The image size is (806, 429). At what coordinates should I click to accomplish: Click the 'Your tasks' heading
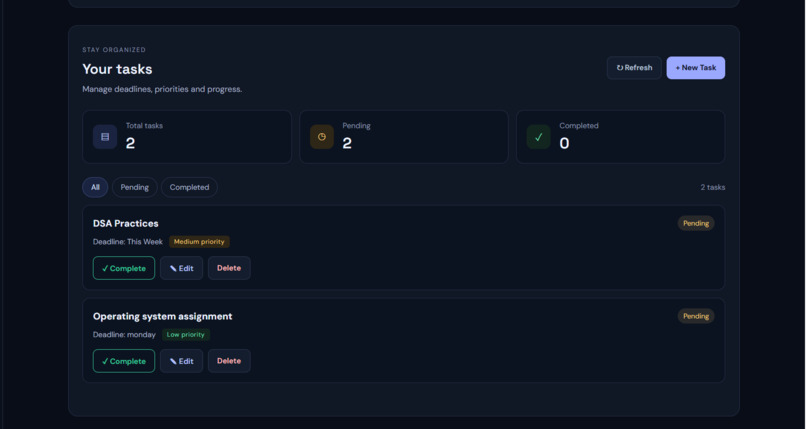tap(117, 69)
